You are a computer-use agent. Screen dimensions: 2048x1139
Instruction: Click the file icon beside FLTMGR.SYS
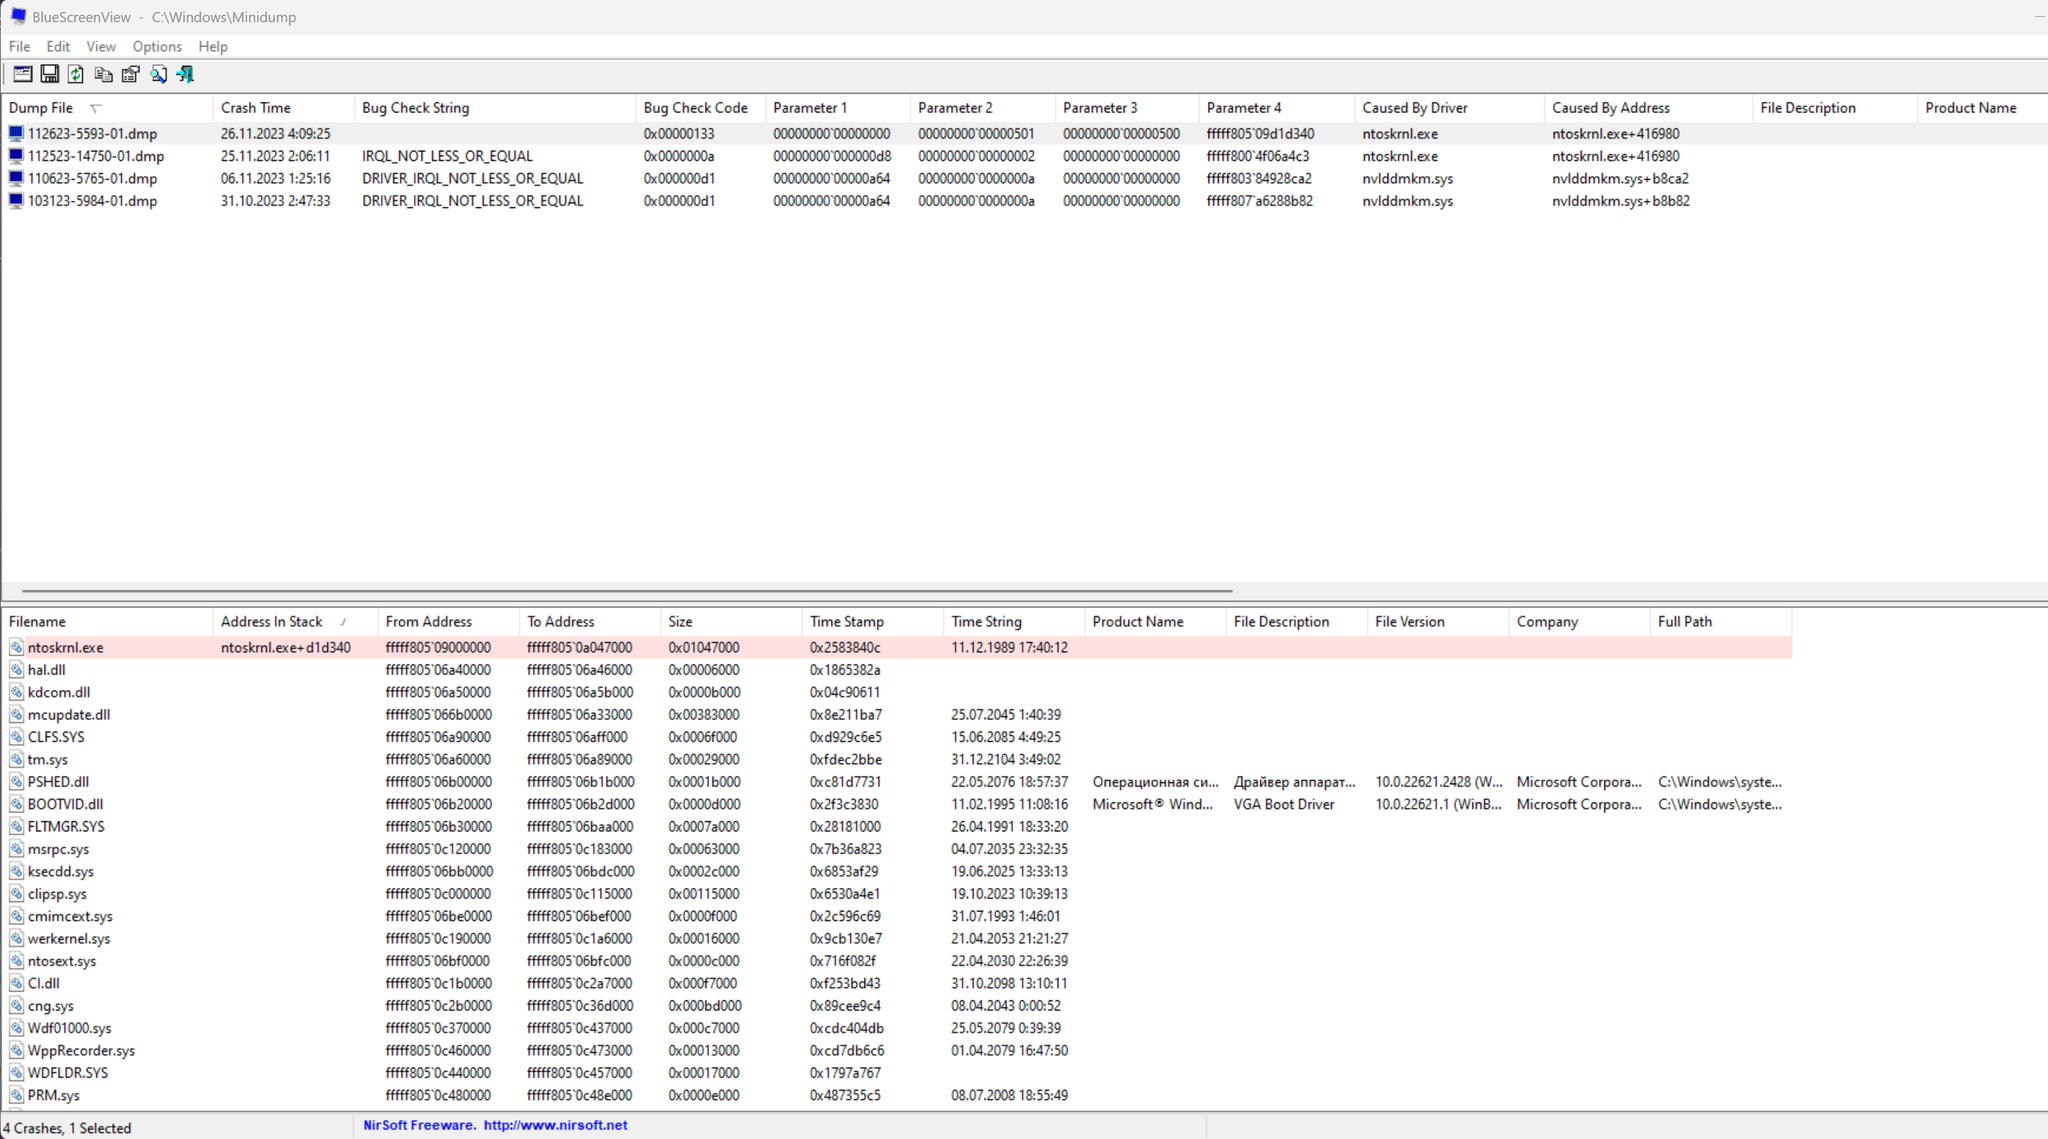click(x=16, y=827)
